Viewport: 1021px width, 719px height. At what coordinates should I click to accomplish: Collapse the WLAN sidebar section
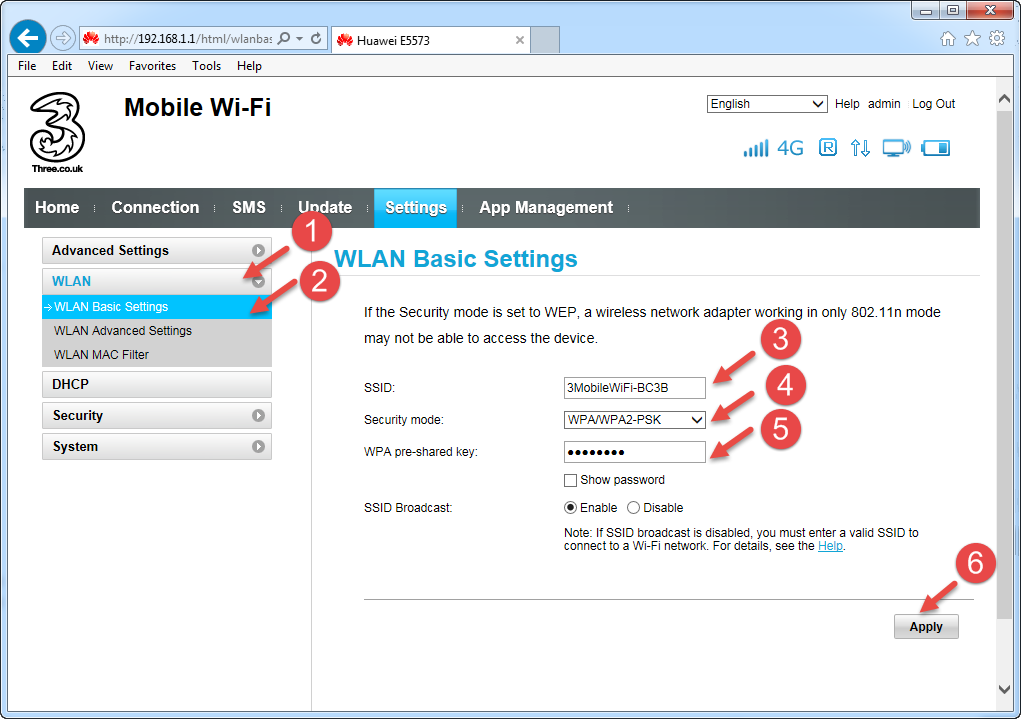click(x=157, y=281)
